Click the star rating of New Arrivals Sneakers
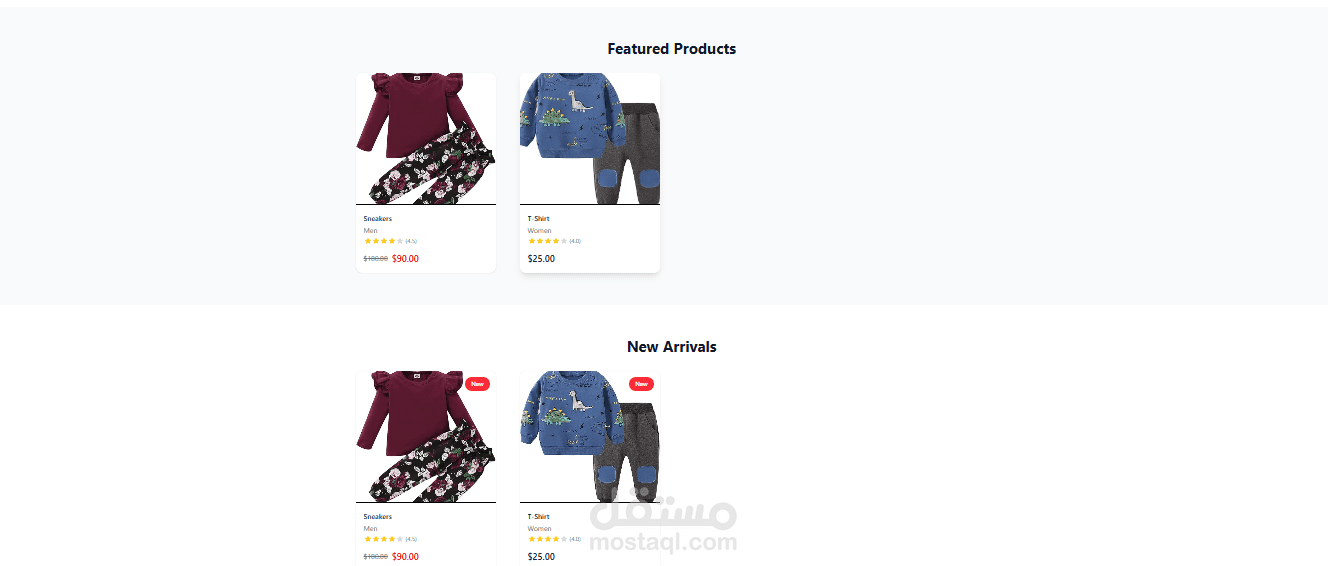This screenshot has width=1328, height=566. coord(384,539)
